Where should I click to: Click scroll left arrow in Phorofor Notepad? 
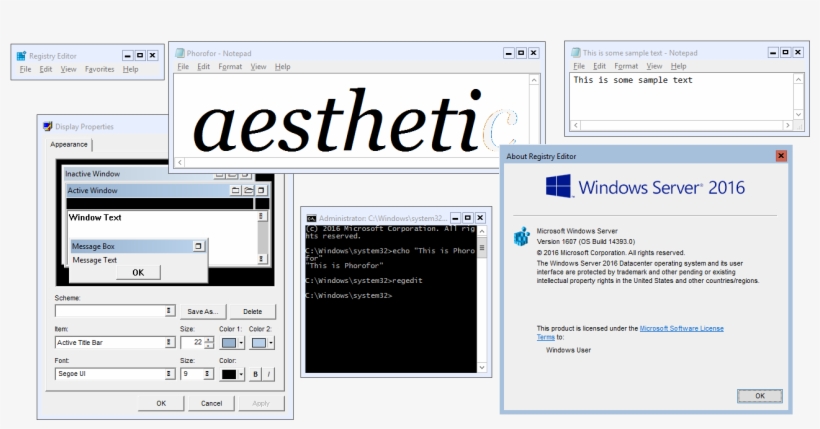pos(180,162)
